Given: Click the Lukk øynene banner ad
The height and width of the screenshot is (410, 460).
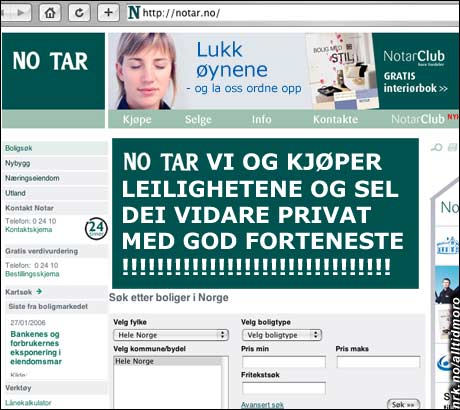Looking at the screenshot, I should pyautogui.click(x=207, y=71).
